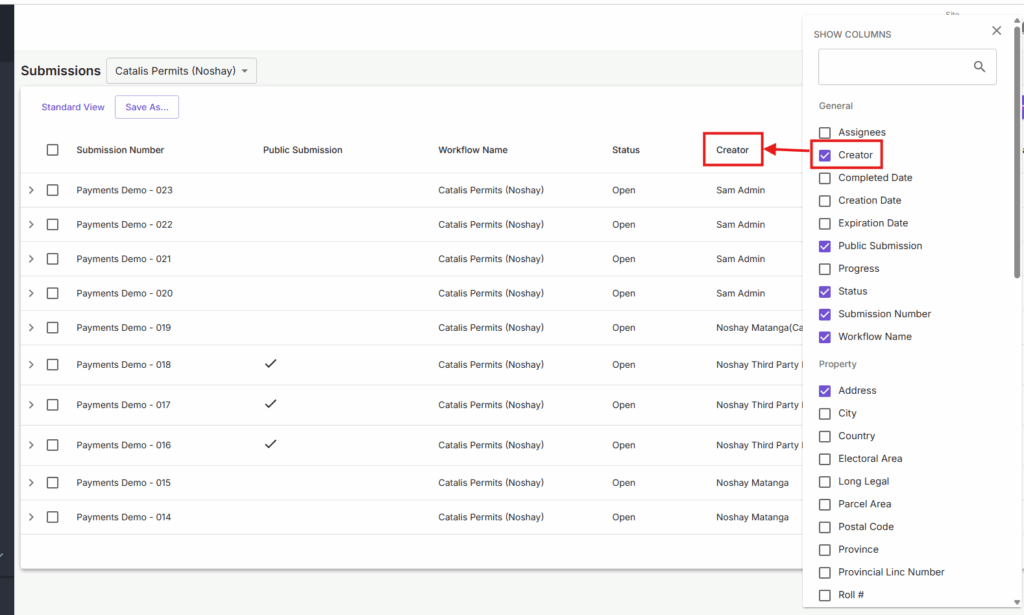Screen dimensions: 1024x615
Task: Select the Payments Demo - 020 row checkbox
Action: pos(53,293)
